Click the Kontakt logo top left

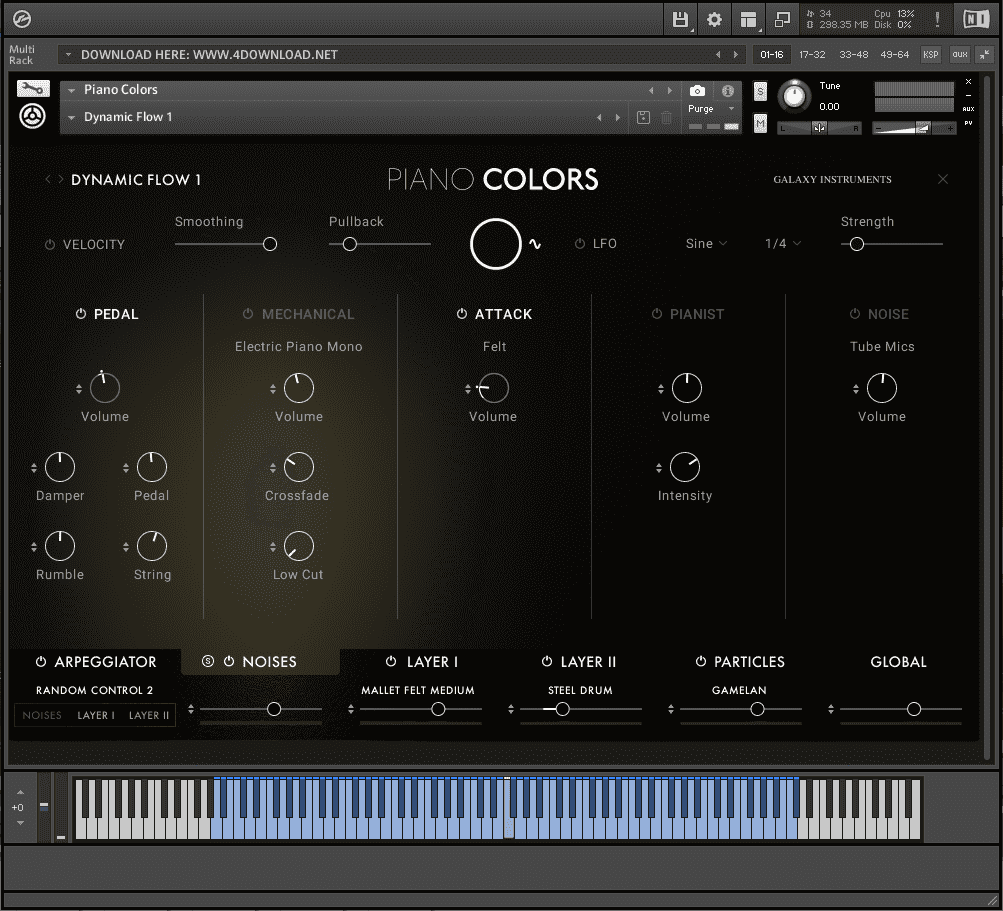tap(22, 19)
